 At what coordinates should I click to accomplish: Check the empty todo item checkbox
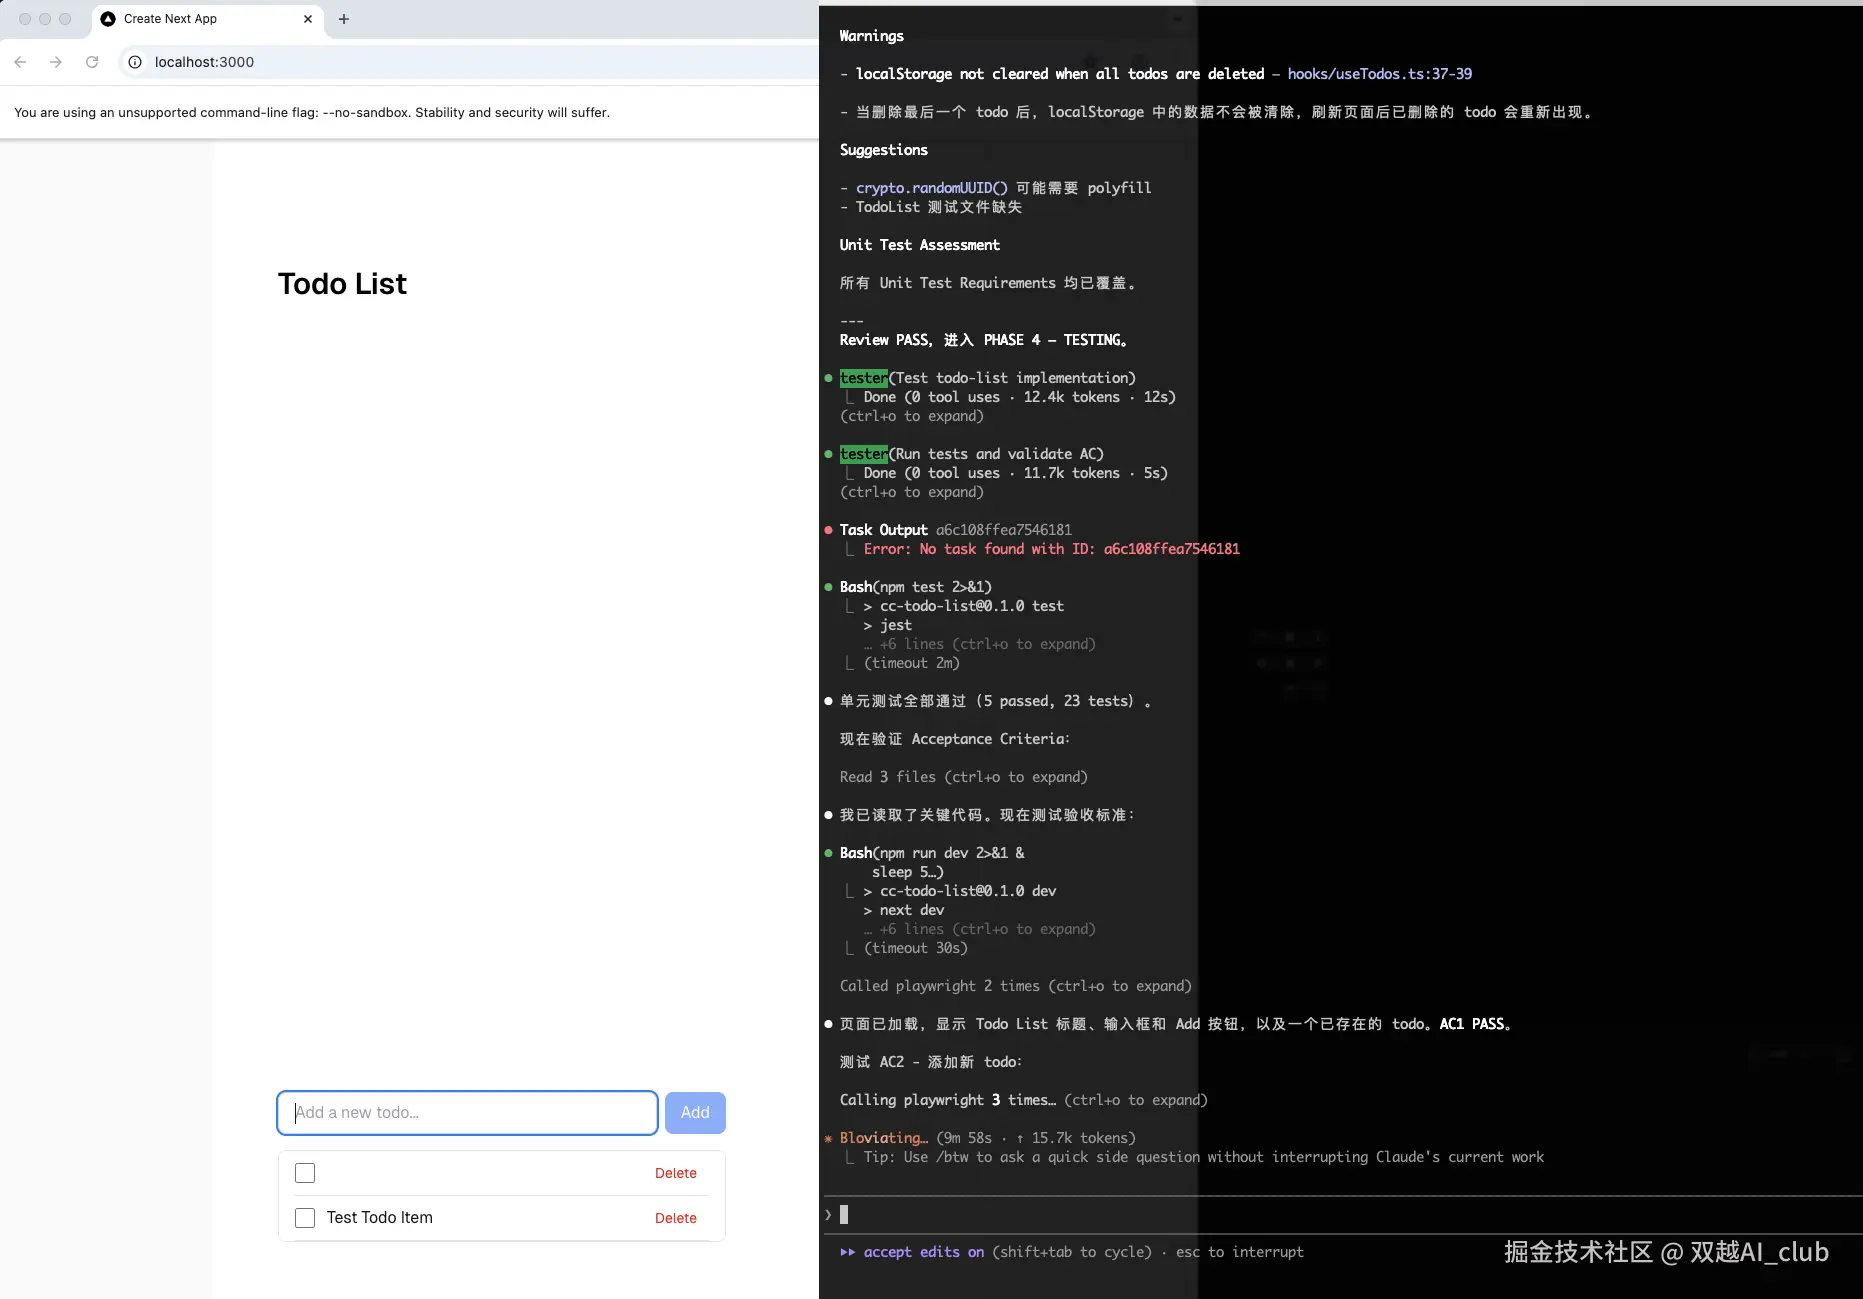pos(305,1173)
